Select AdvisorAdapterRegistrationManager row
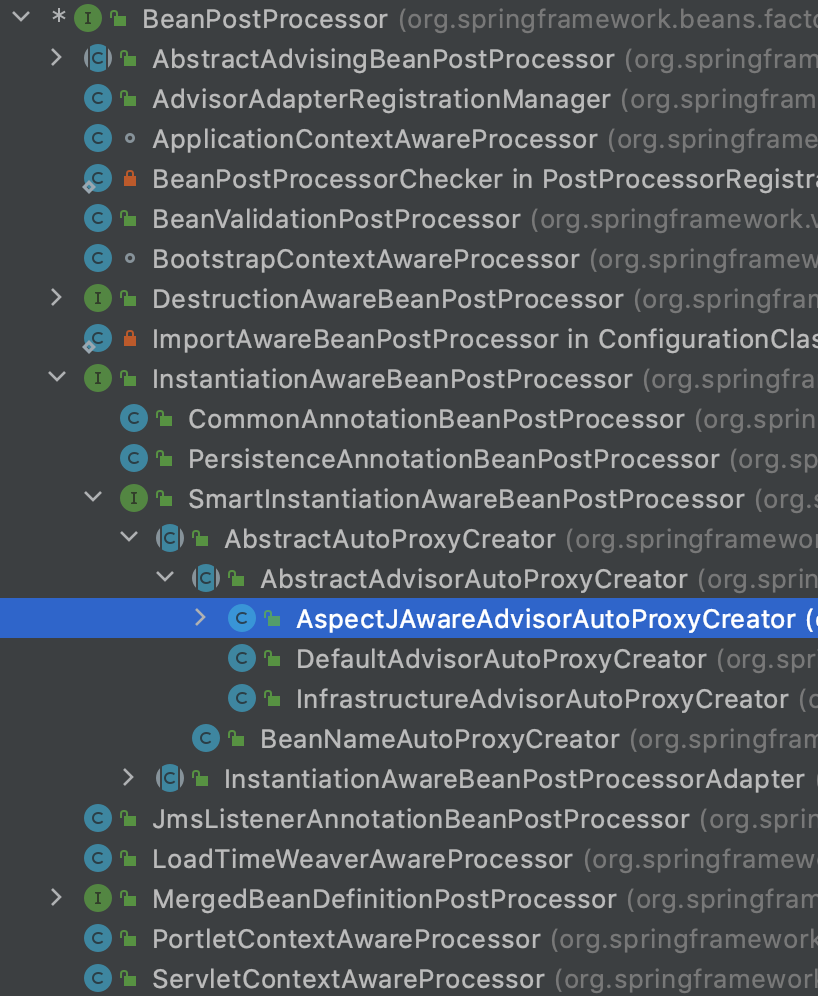 (409, 98)
